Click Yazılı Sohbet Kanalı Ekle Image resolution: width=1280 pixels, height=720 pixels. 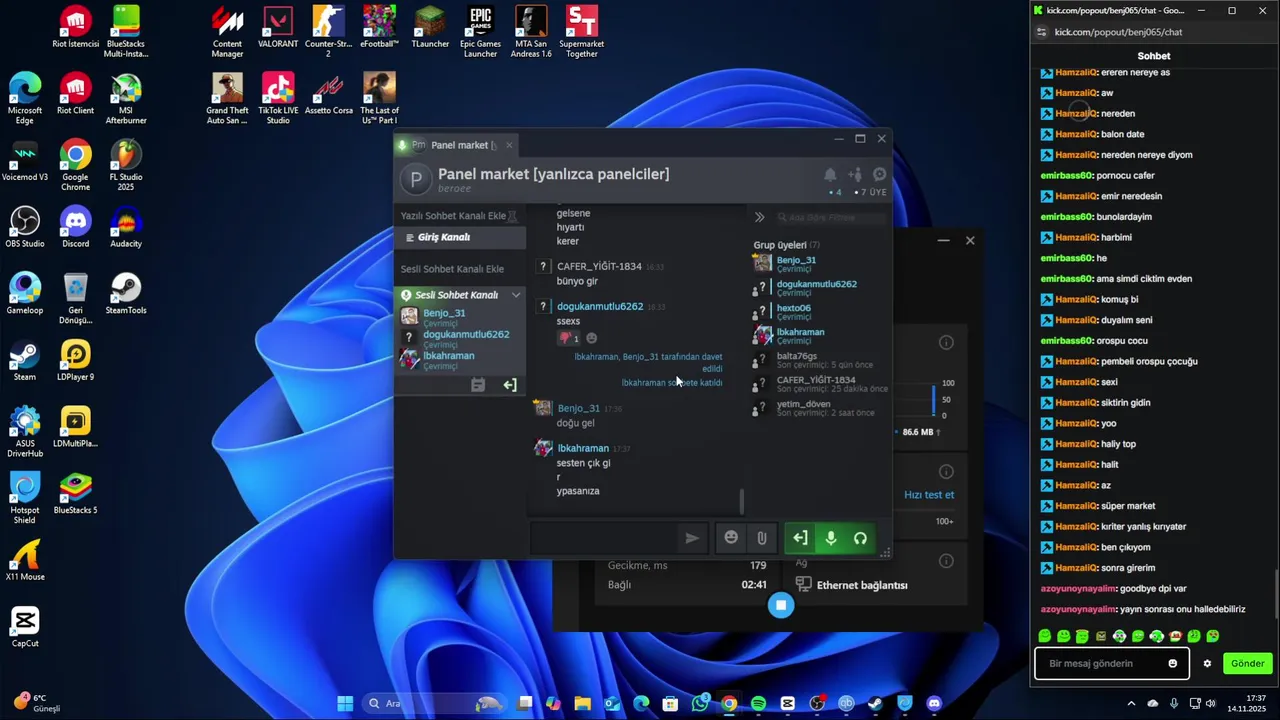coord(452,215)
